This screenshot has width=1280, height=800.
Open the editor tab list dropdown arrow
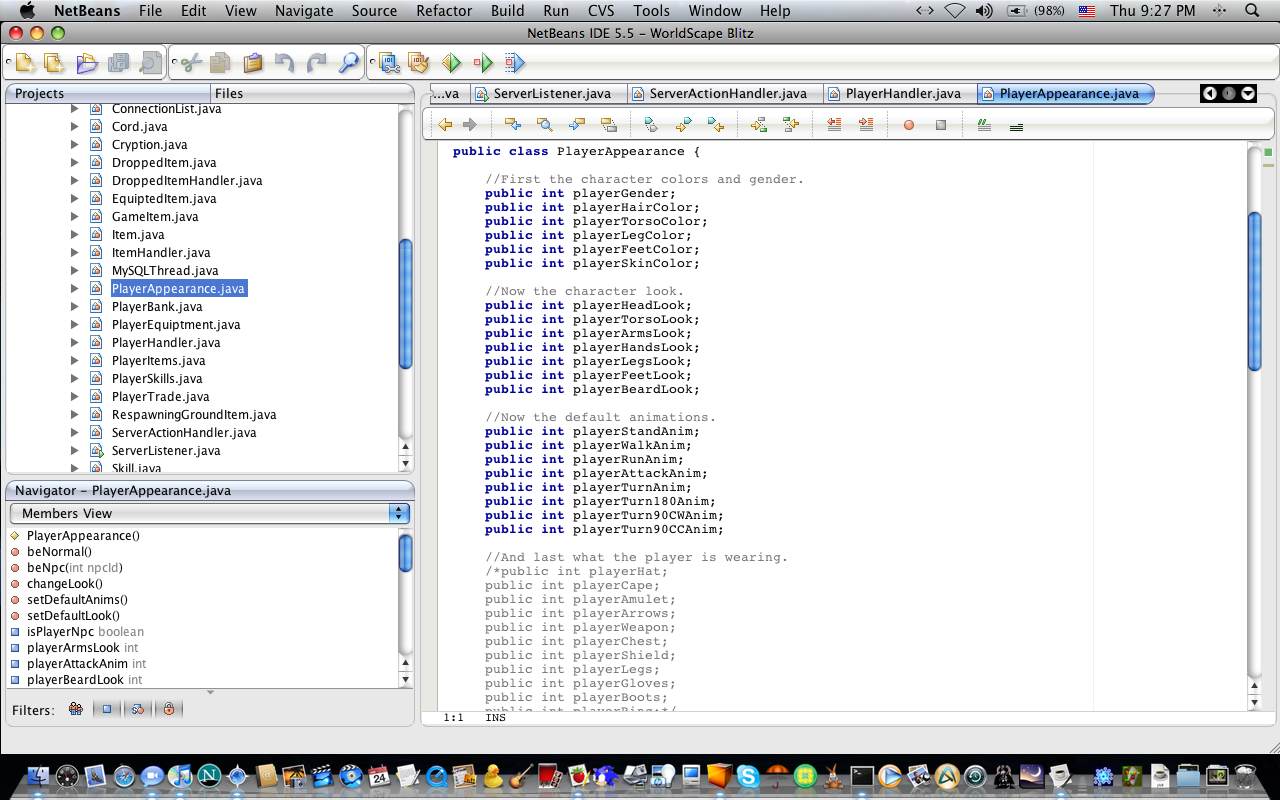click(1248, 93)
